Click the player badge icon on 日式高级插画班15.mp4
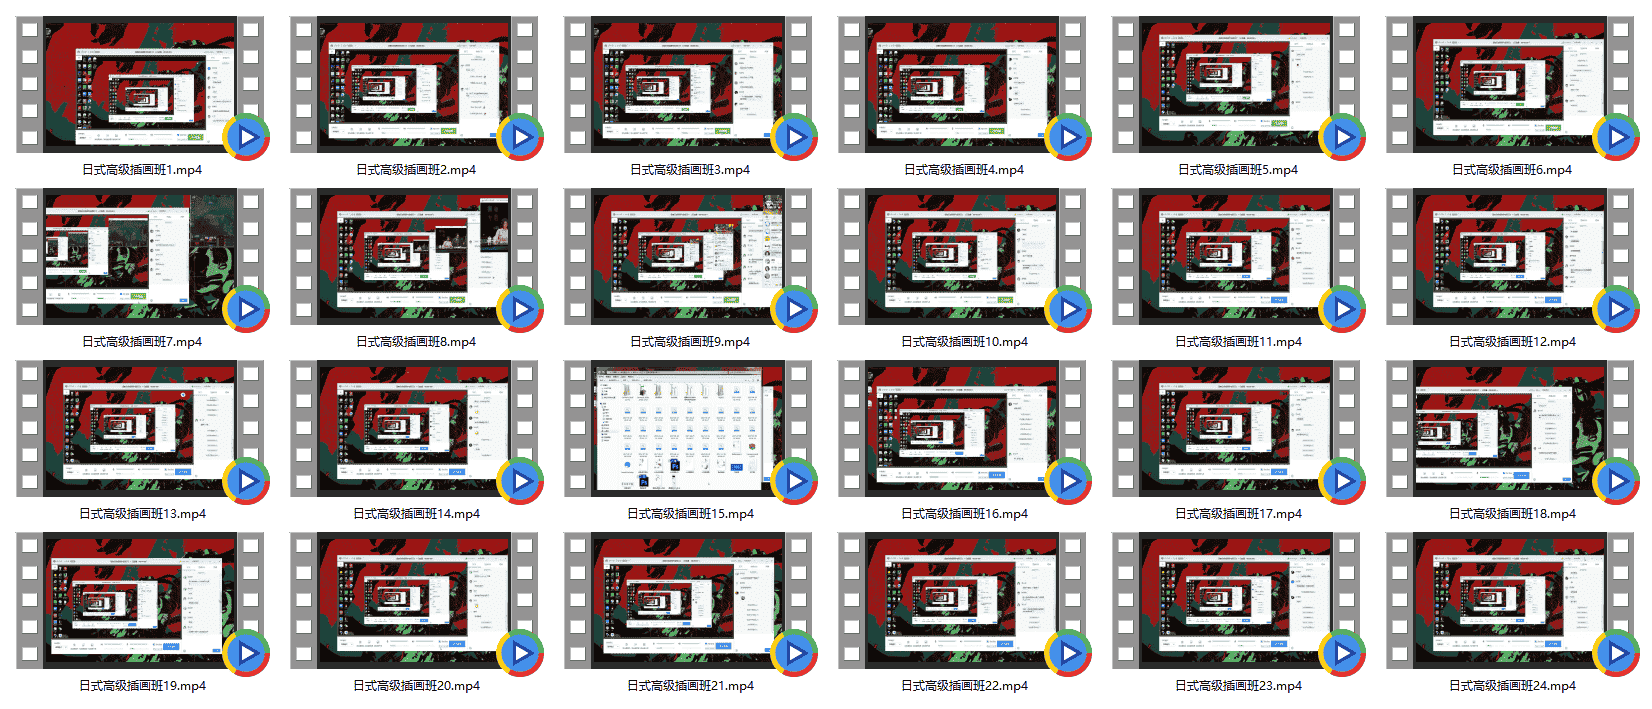Viewport: 1652px width, 709px height. [794, 481]
